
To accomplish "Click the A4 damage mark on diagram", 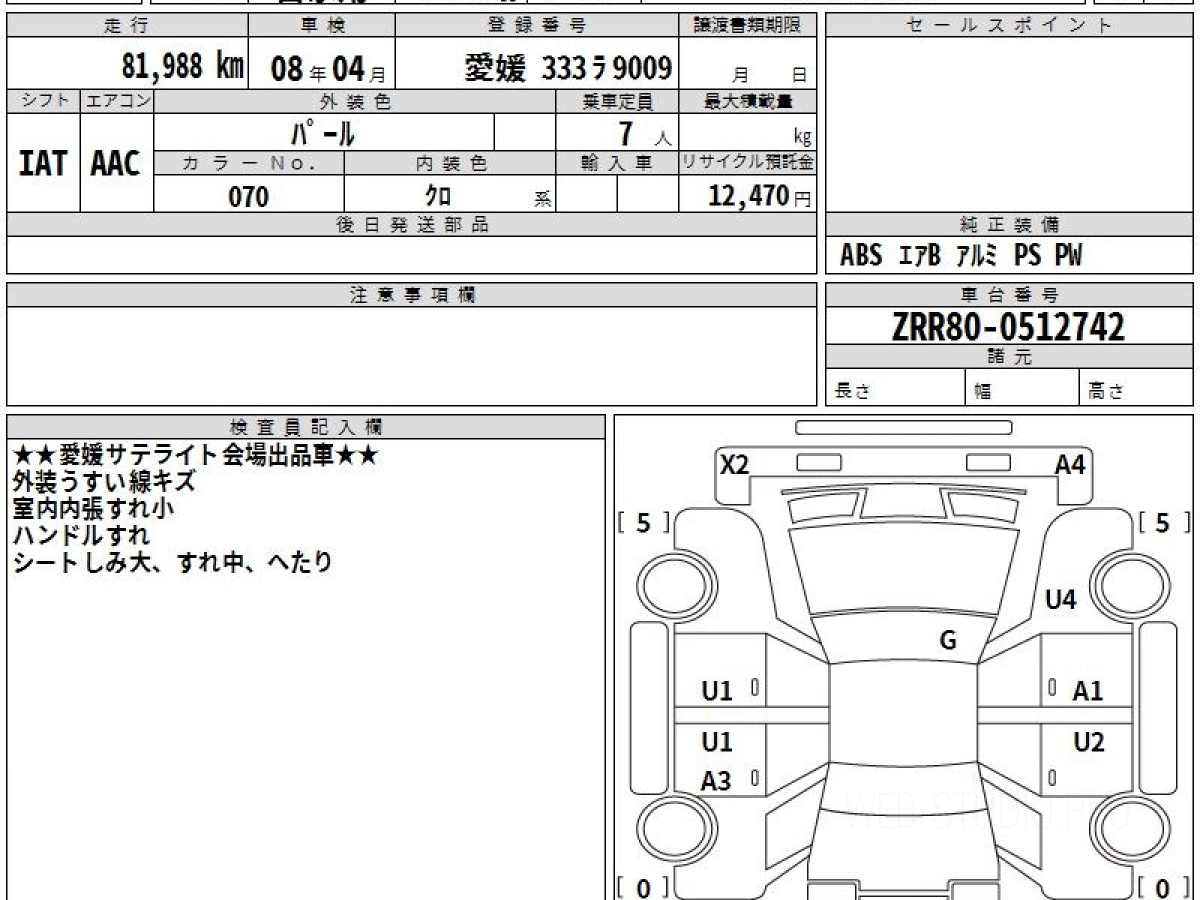I will [x=1070, y=463].
